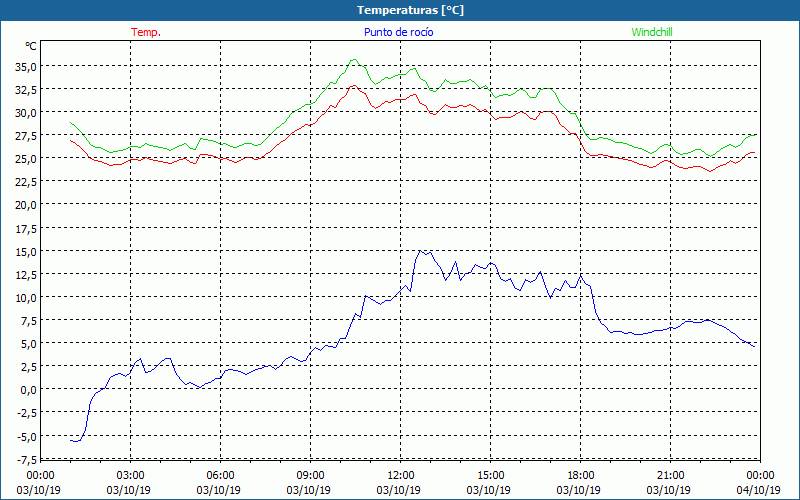This screenshot has width=800, height=500.
Task: Click the 12:00 time axis label
Action: [x=401, y=476]
